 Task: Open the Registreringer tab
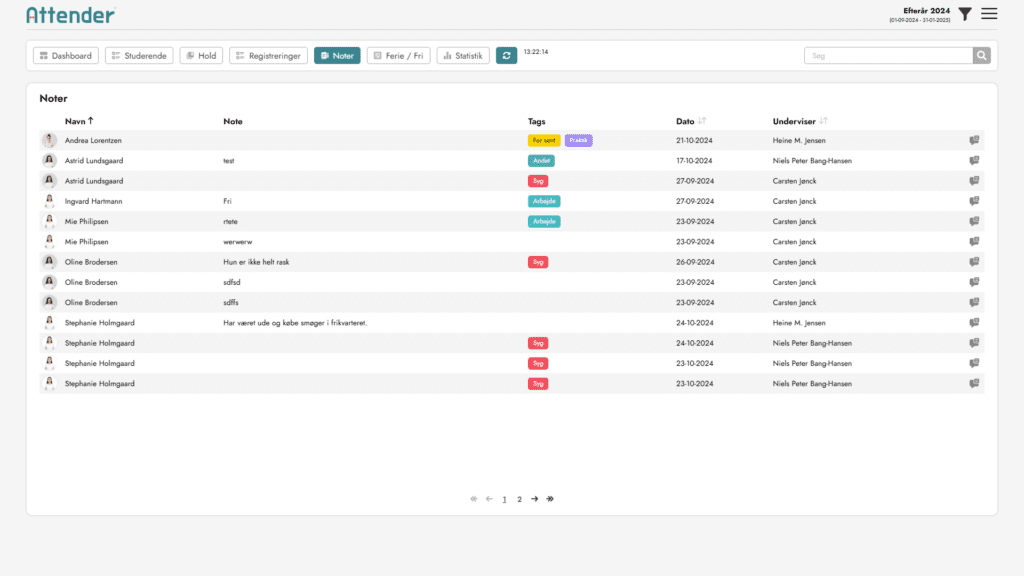268,56
